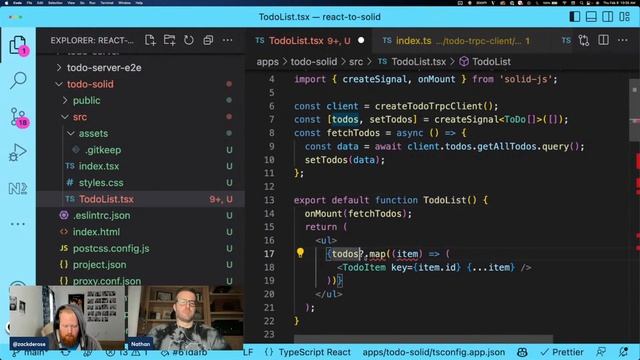Place cursor on line 13 TodoList function name
The image size is (640, 360).
click(x=444, y=200)
